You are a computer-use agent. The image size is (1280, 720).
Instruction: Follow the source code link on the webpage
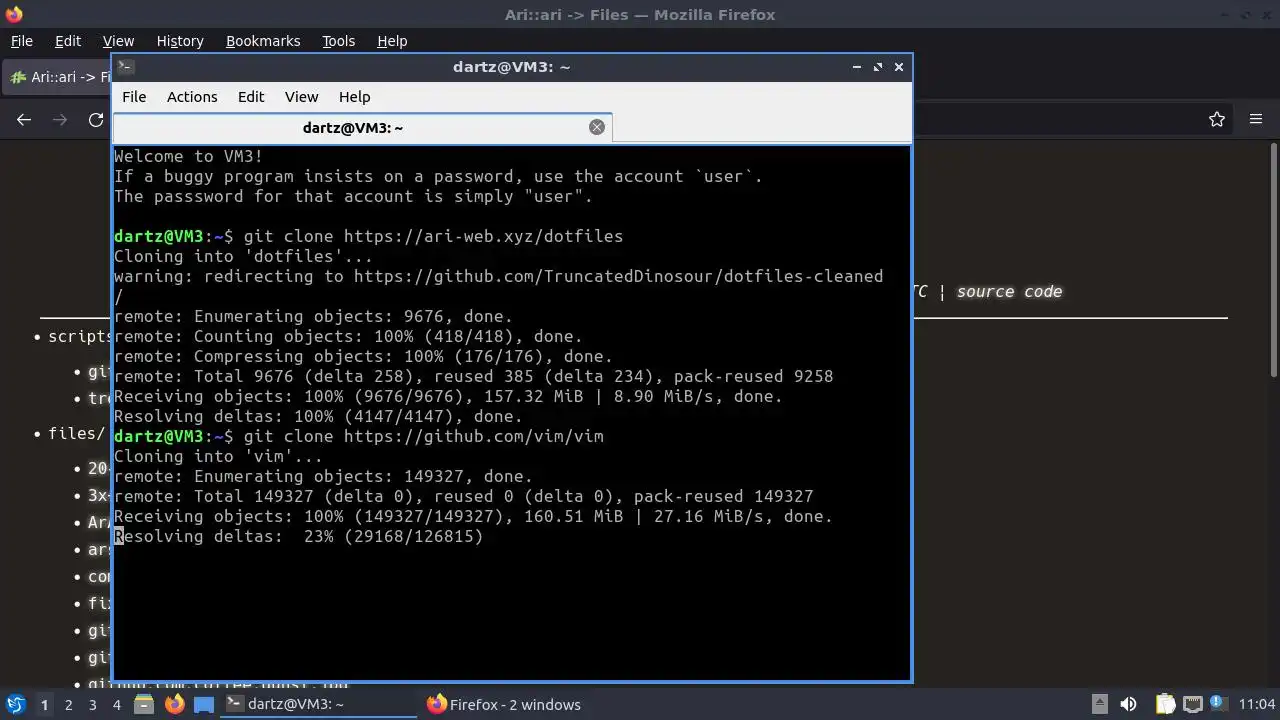point(1009,291)
